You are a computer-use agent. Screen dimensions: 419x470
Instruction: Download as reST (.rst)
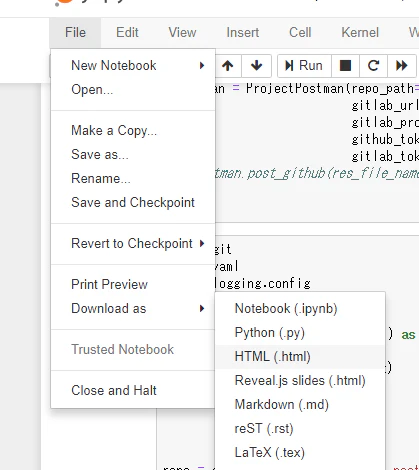point(300,429)
